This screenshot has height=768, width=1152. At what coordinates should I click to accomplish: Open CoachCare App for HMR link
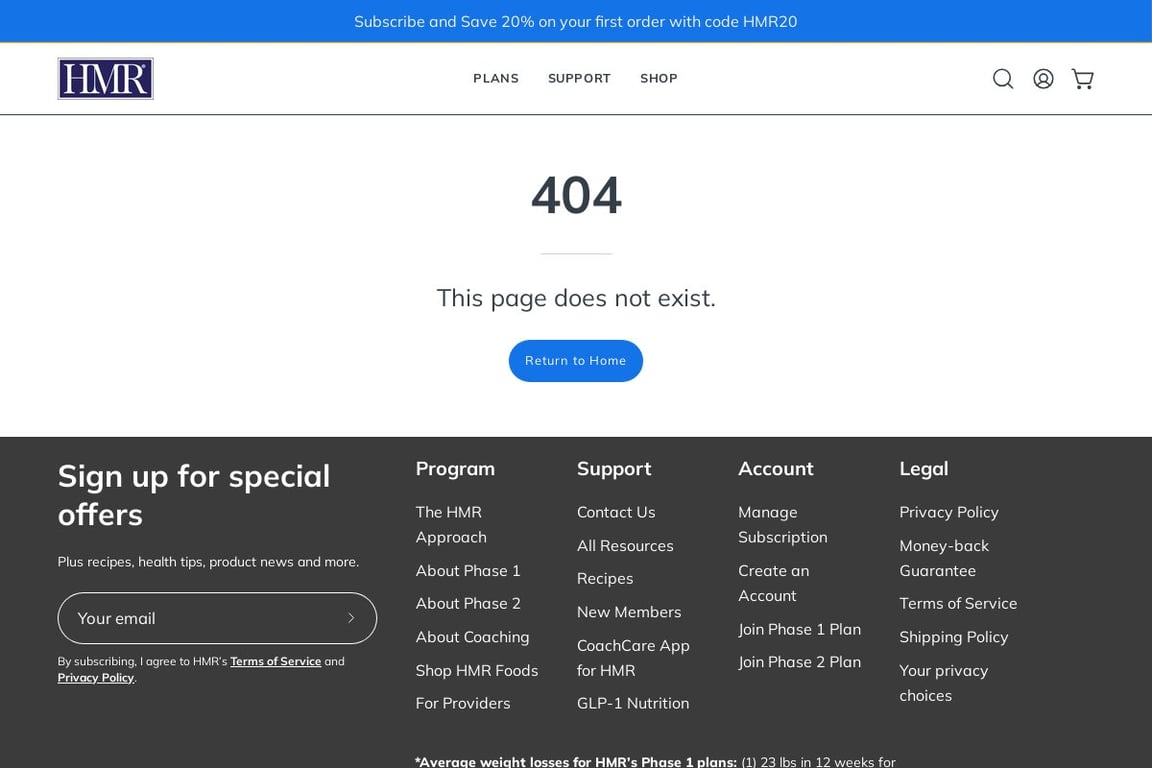pyautogui.click(x=633, y=658)
